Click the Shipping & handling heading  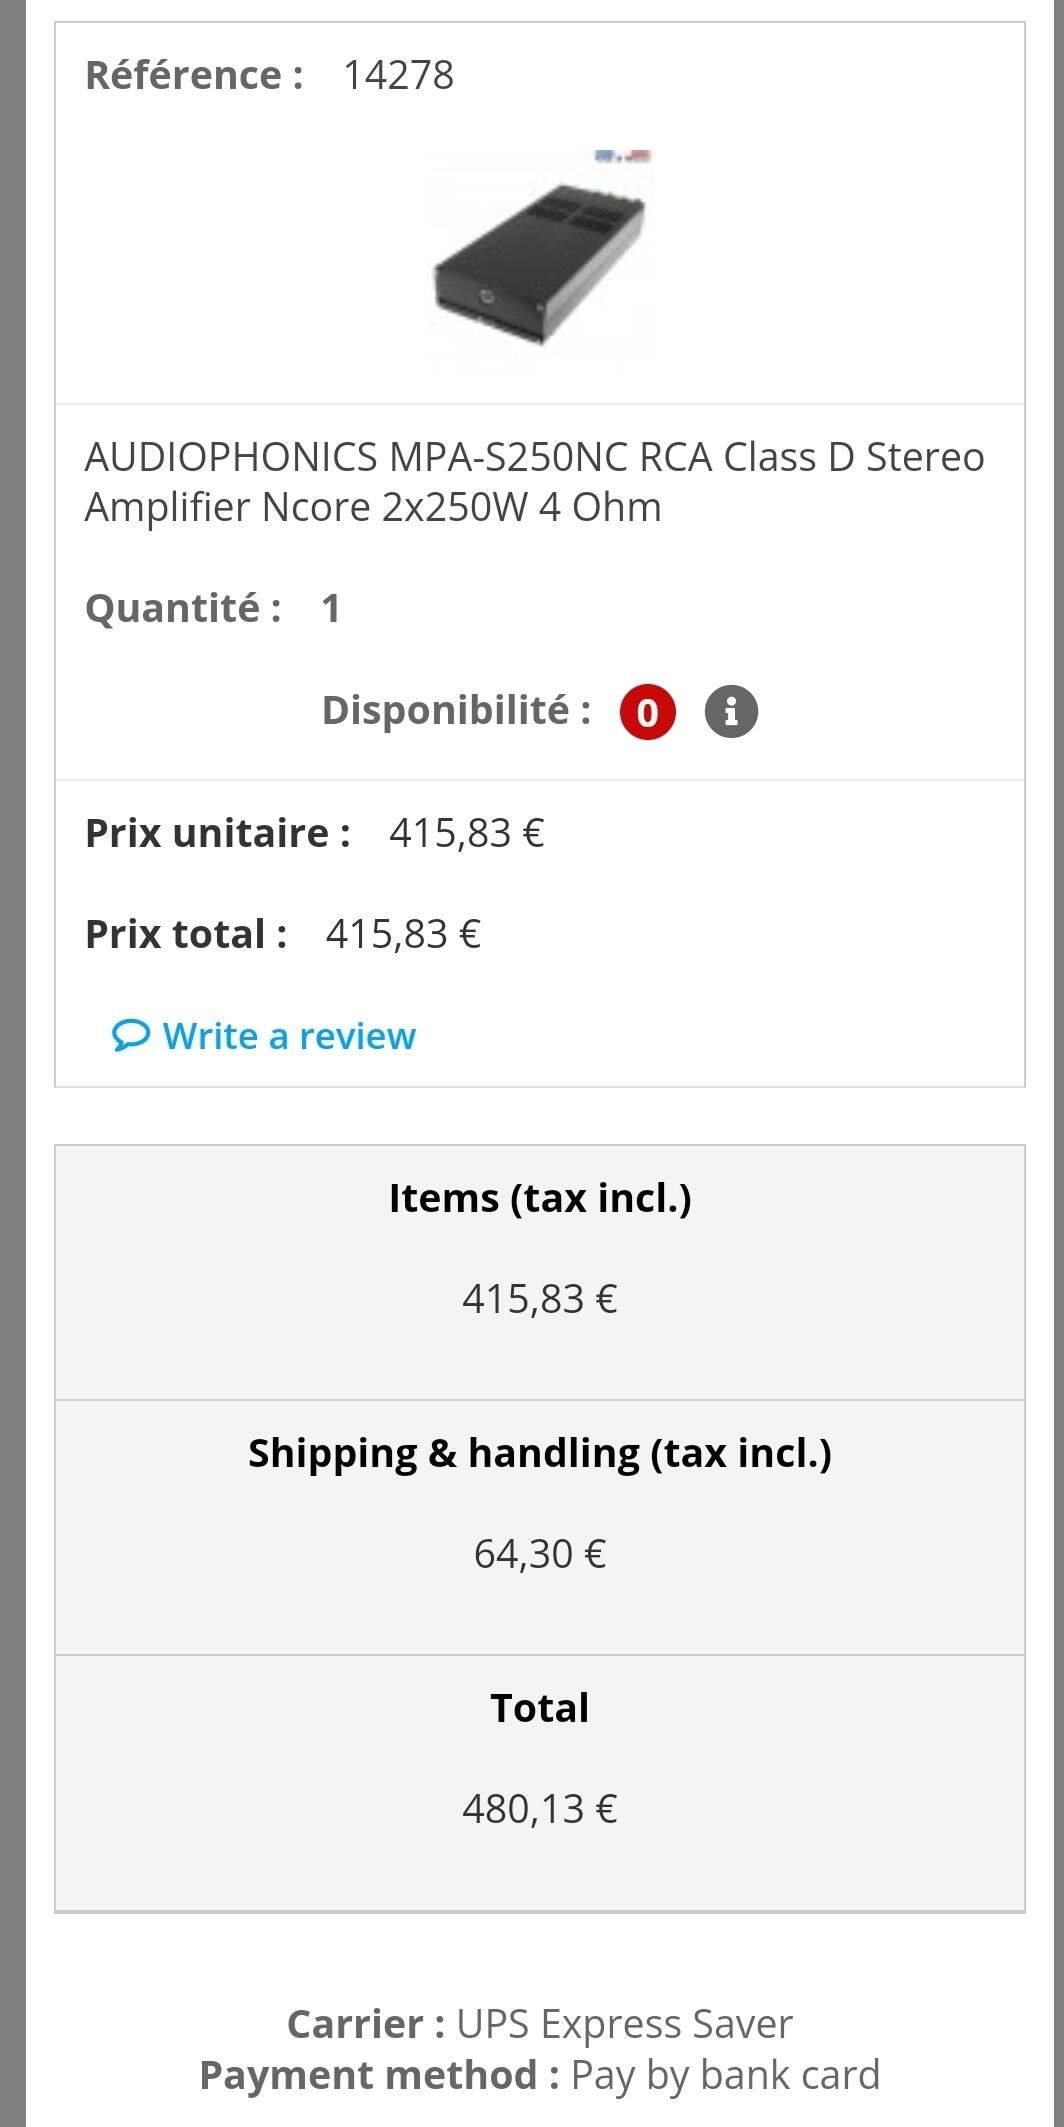pos(540,1453)
